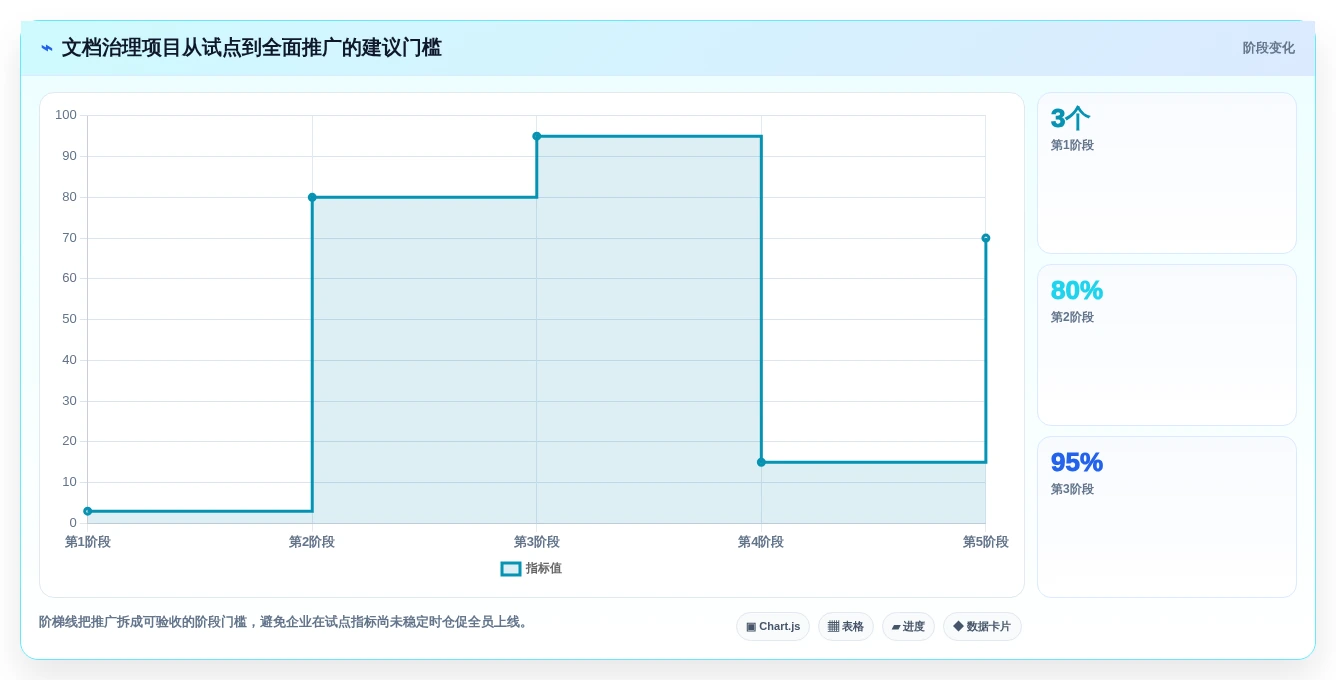
Task: Click the 50 y-axis tick label
Action: [69, 319]
